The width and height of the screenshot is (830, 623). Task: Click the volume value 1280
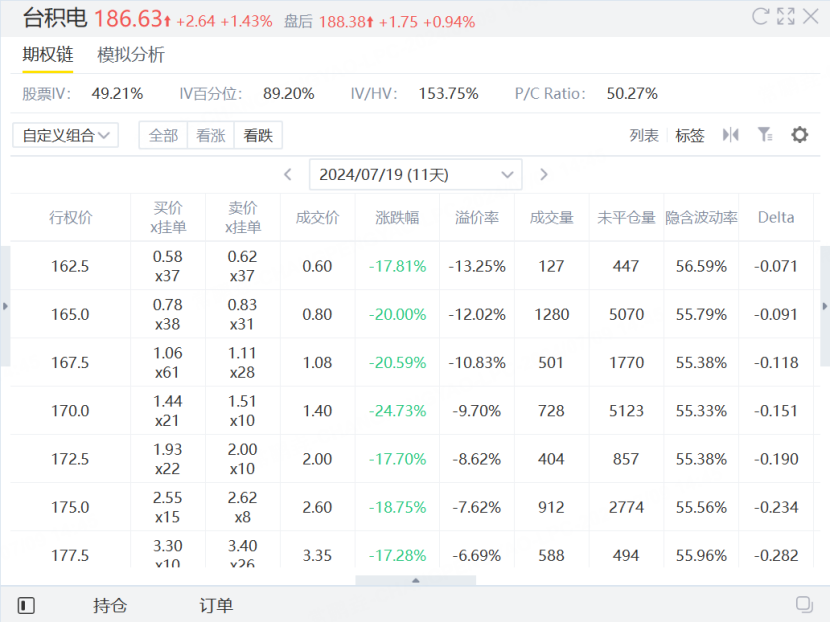click(x=552, y=314)
